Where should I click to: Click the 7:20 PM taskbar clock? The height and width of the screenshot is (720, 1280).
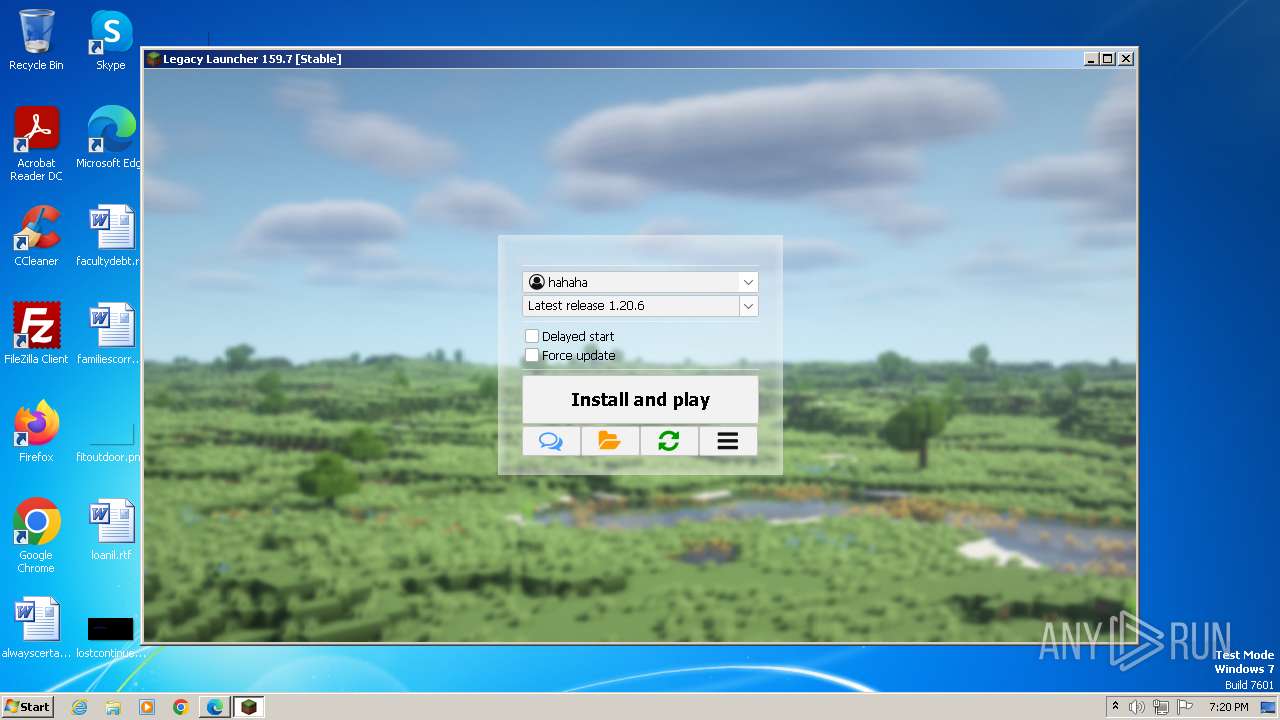click(1229, 707)
